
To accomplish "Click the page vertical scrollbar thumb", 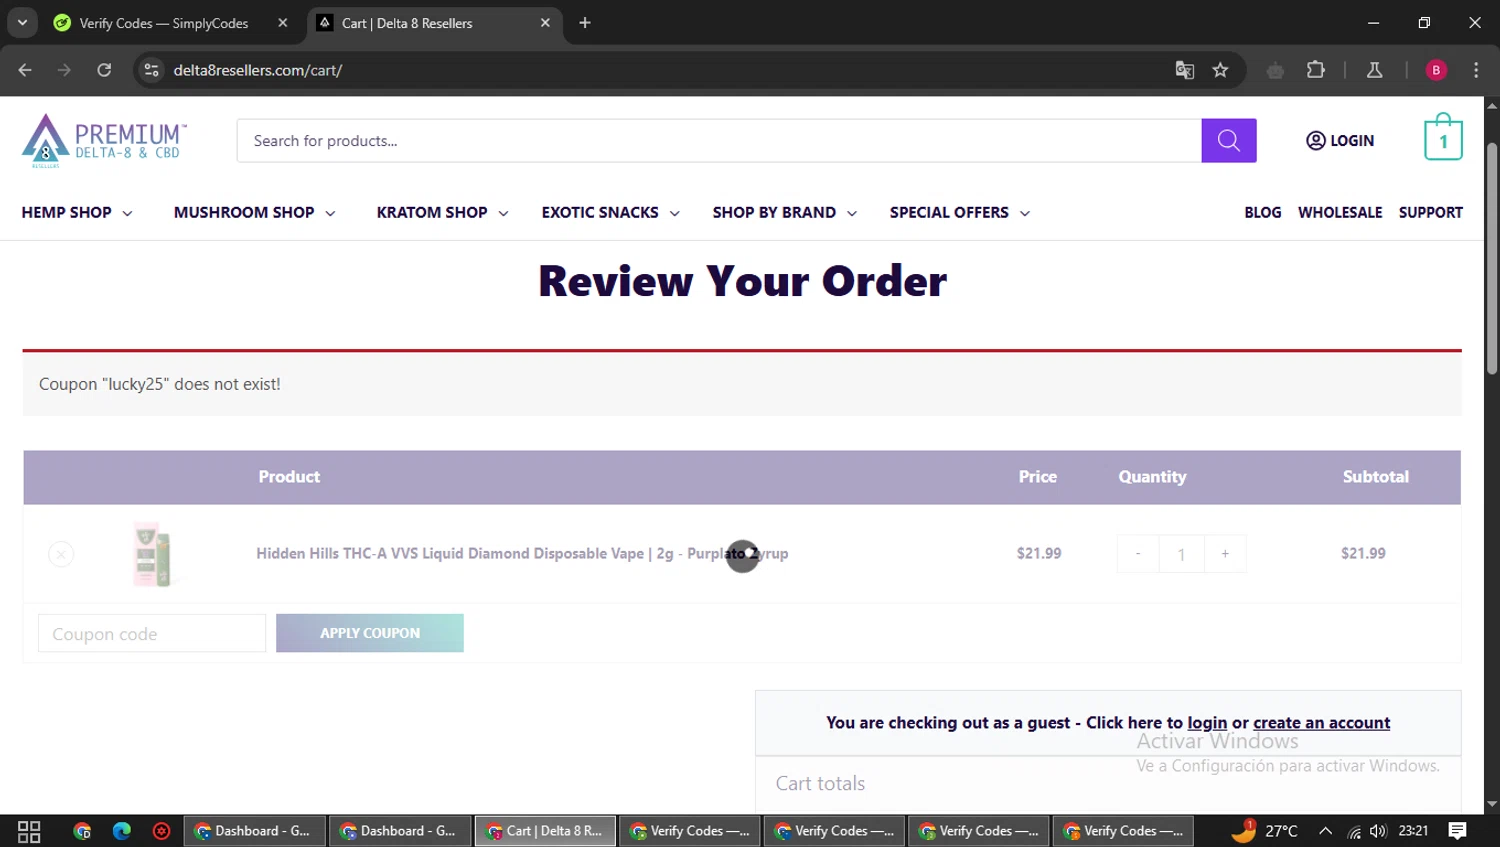I will point(1492,260).
